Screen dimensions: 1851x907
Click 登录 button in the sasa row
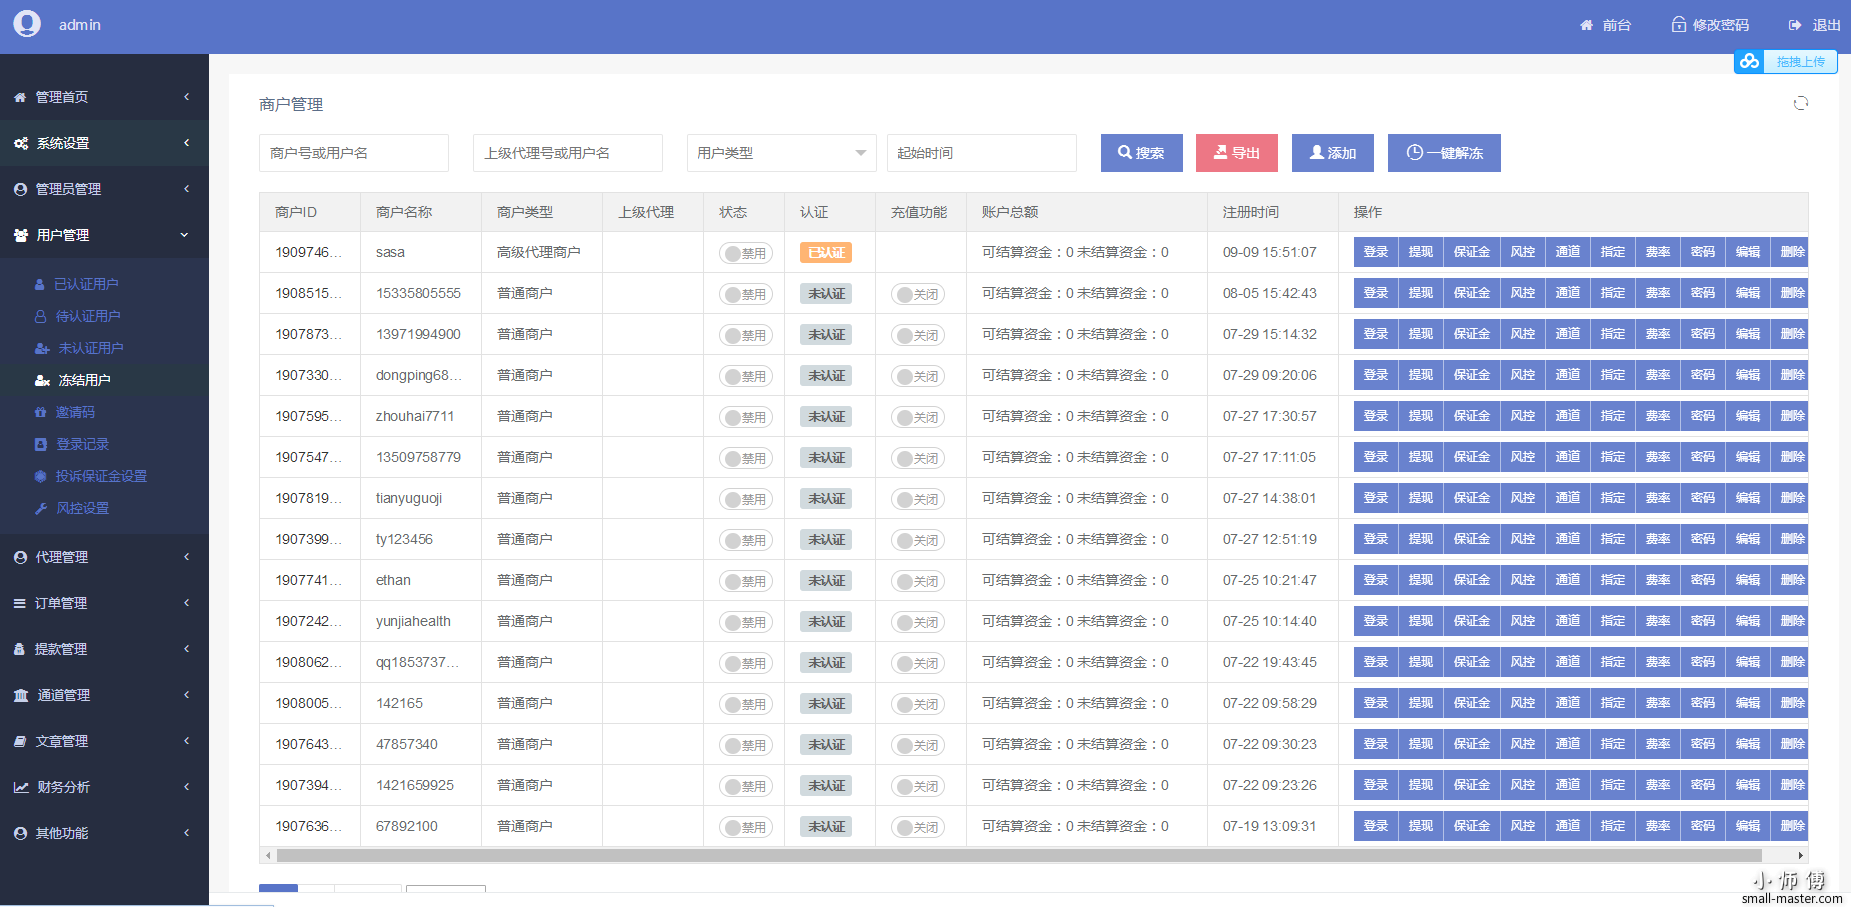point(1375,252)
